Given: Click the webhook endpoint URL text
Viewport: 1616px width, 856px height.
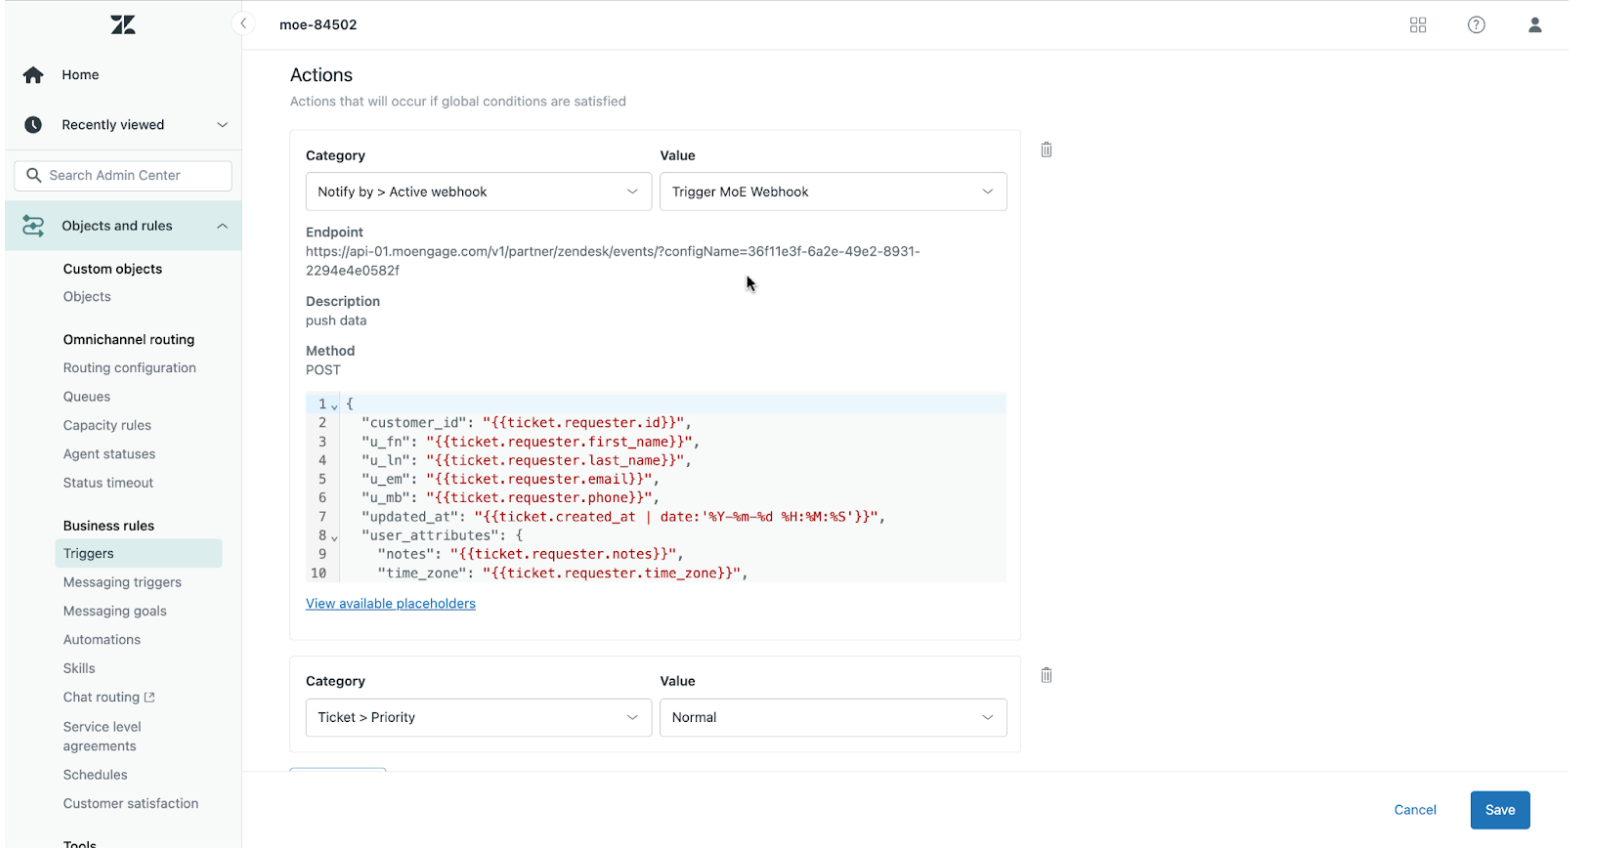Looking at the screenshot, I should point(612,261).
